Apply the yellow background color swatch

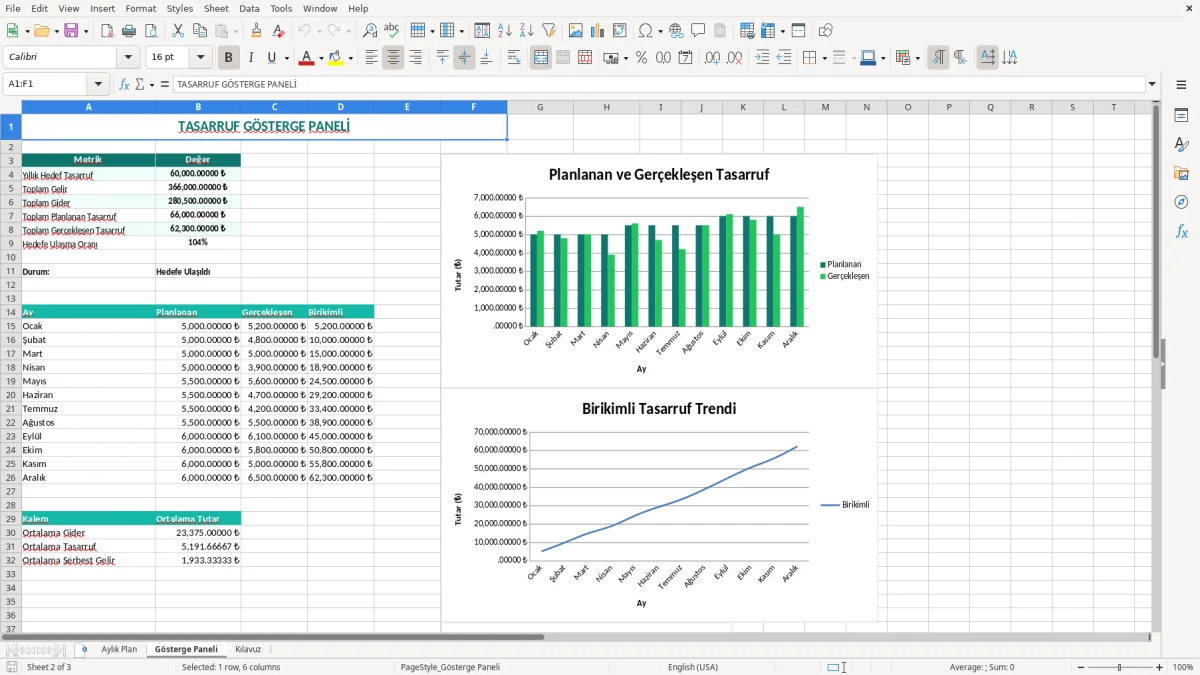click(x=335, y=58)
